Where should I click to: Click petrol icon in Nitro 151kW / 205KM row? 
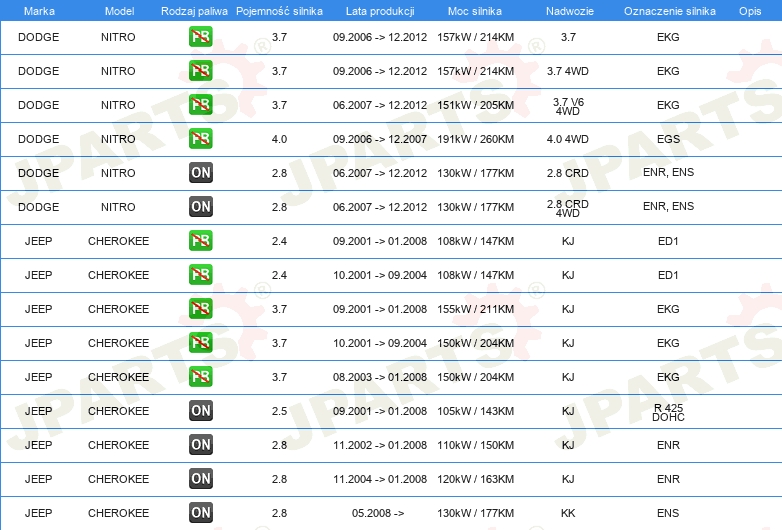(x=200, y=105)
